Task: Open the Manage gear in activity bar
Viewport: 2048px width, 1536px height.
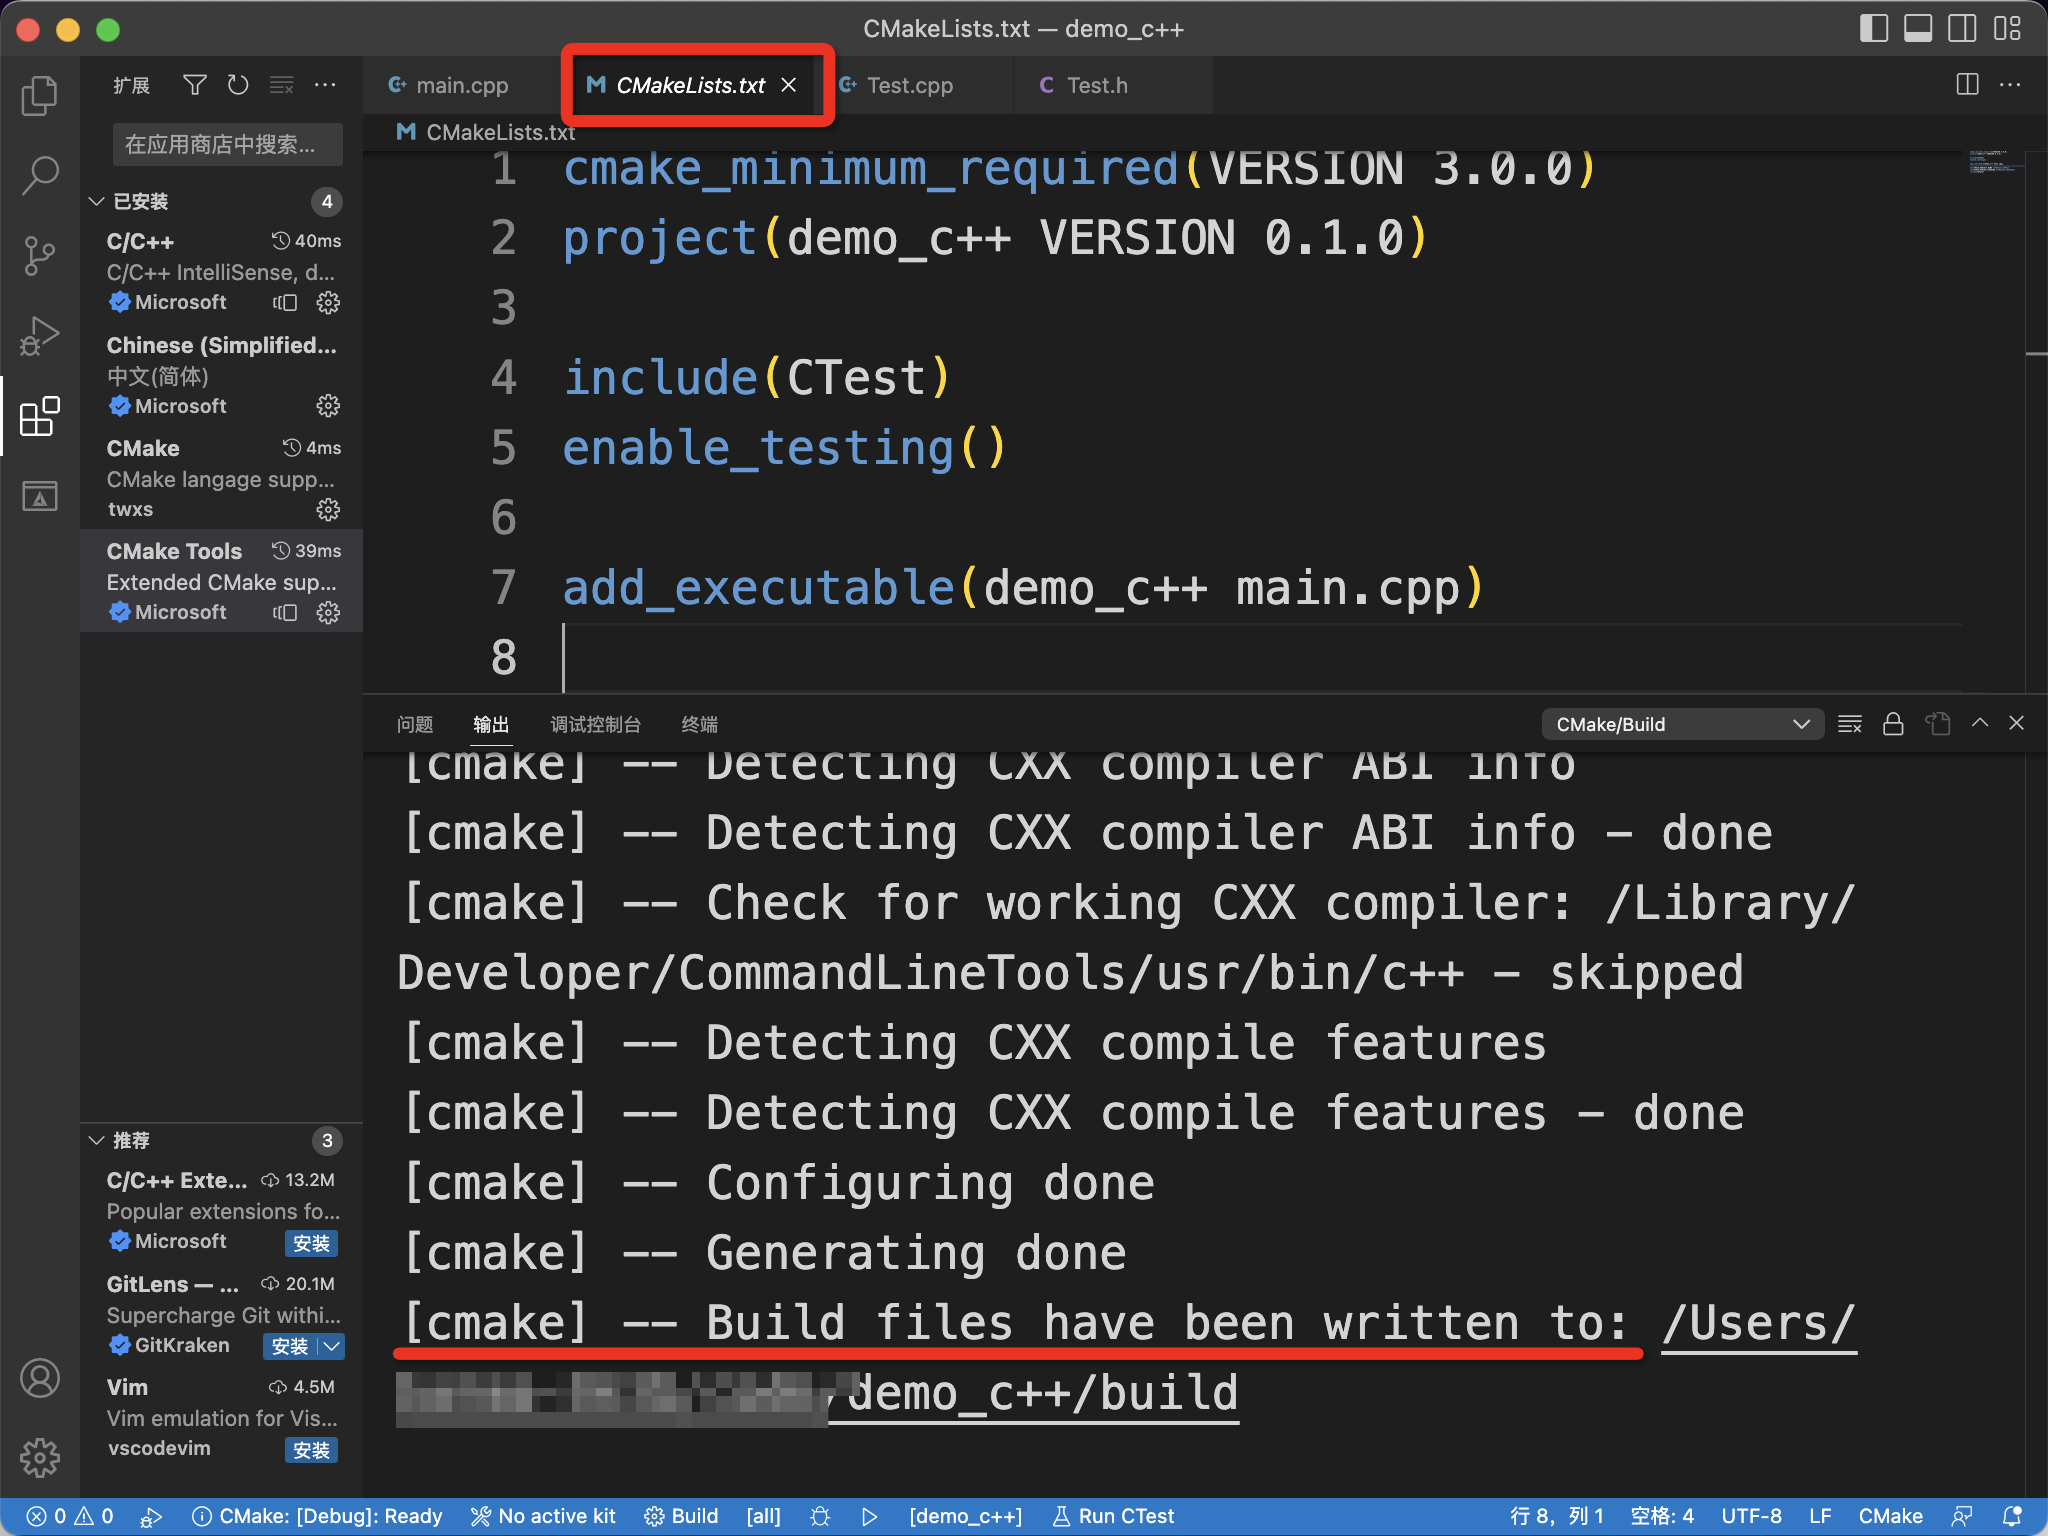Action: click(40, 1457)
